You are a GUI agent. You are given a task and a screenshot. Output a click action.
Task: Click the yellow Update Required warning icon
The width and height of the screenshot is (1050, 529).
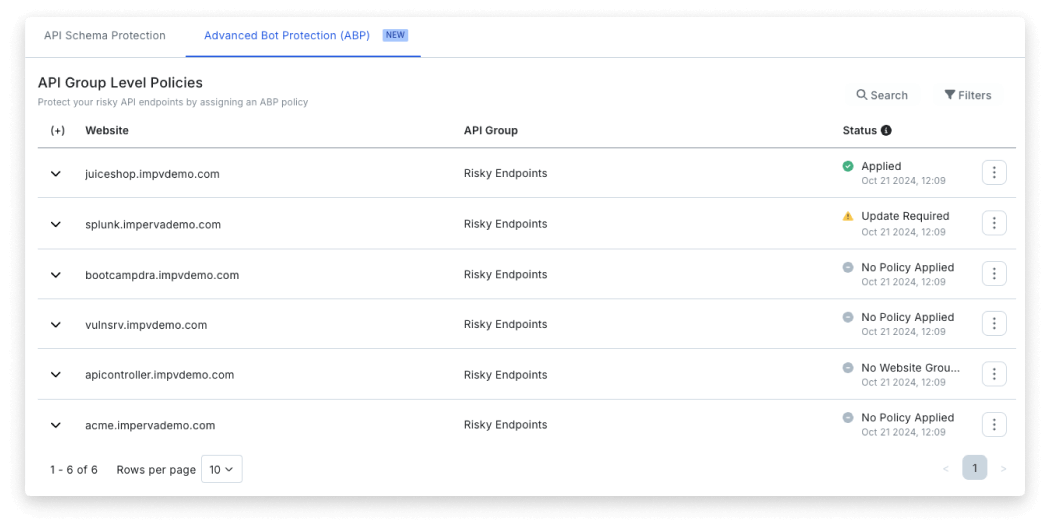pyautogui.click(x=848, y=216)
